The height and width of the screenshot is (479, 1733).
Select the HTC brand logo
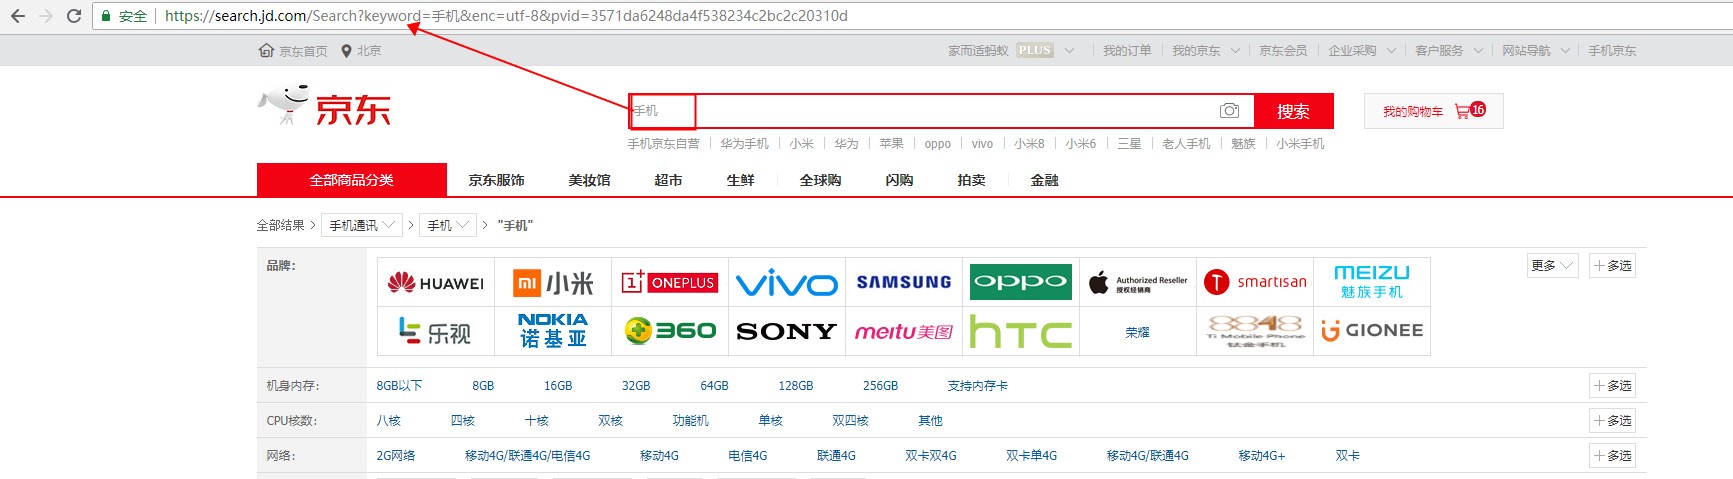[1021, 332]
